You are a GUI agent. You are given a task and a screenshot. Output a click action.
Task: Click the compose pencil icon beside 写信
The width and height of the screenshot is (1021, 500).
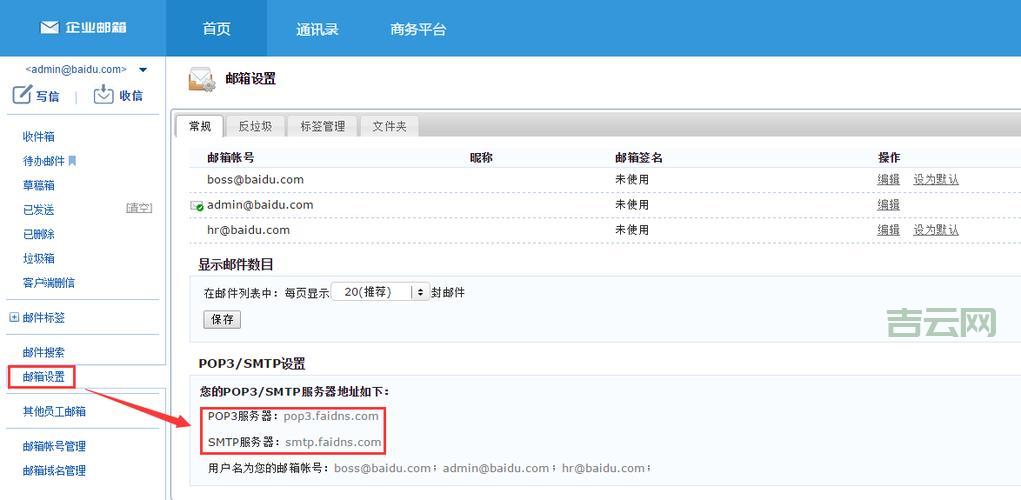(21, 94)
